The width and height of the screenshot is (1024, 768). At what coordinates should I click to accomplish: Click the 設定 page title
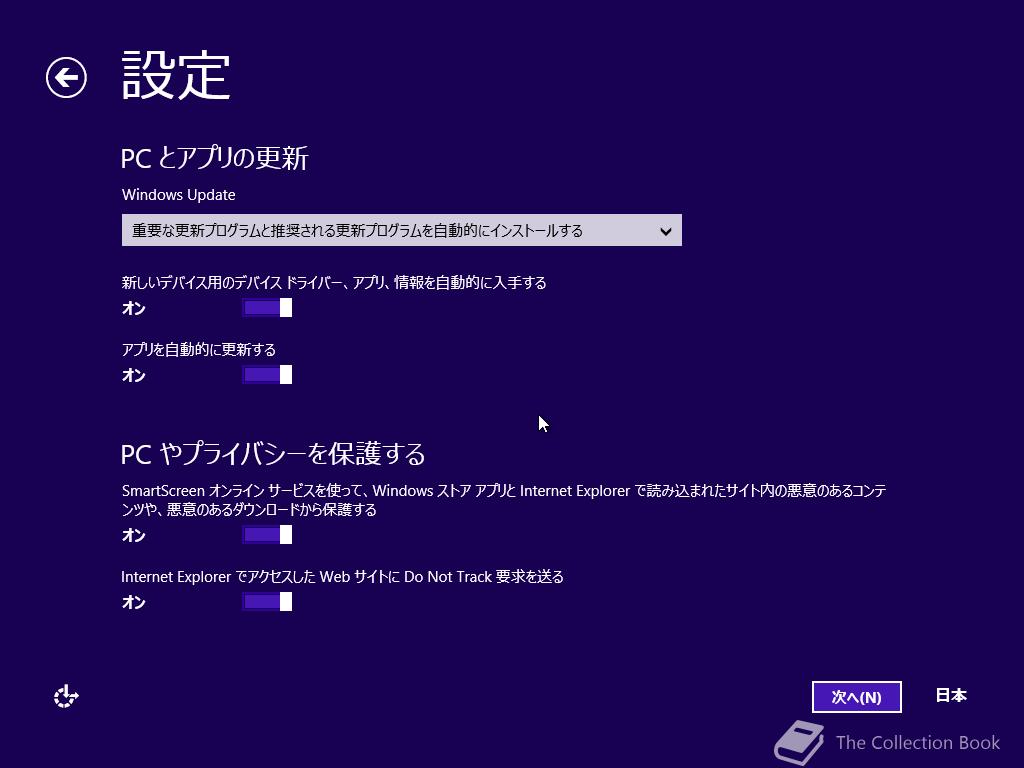pyautogui.click(x=176, y=76)
